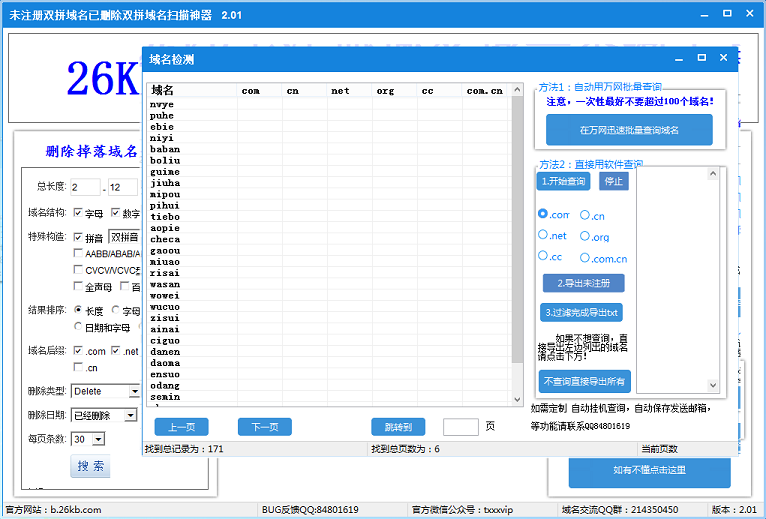Click 在万网迅速批量查询域名 button
Screen dimensions: 766x519
629,130
